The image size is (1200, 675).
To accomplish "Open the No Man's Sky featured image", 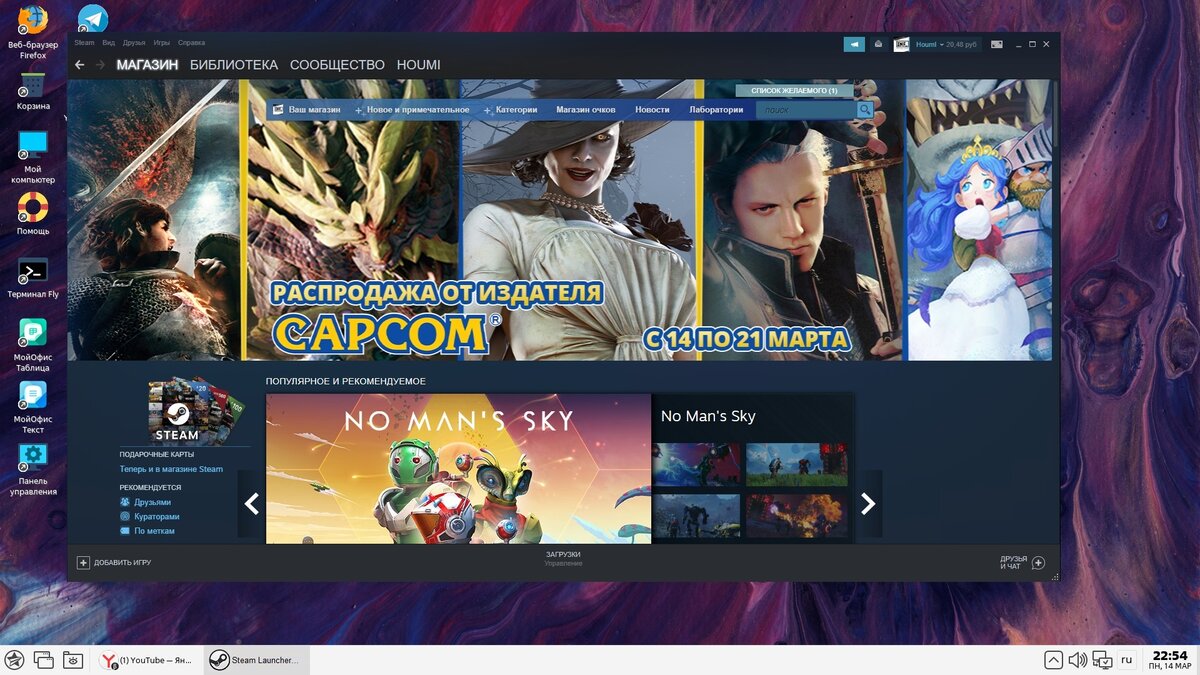I will pyautogui.click(x=458, y=469).
